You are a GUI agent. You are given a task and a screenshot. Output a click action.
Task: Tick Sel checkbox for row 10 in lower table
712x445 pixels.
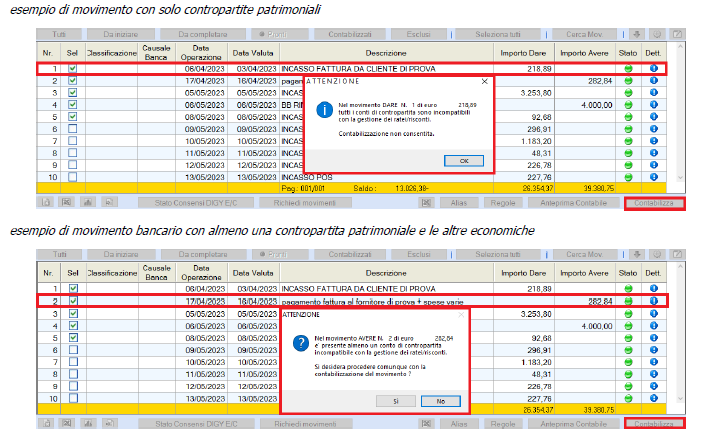(x=73, y=398)
